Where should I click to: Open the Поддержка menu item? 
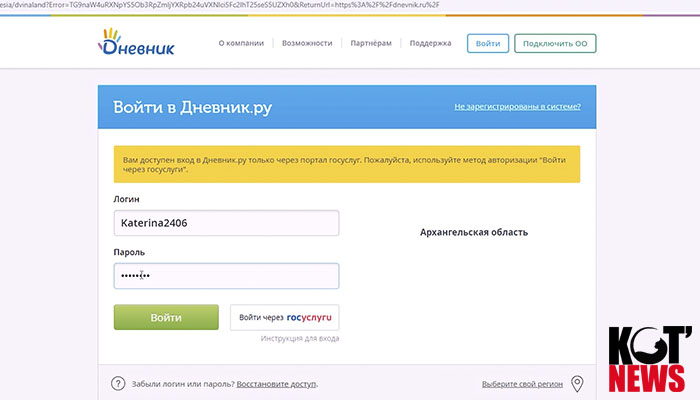[430, 43]
